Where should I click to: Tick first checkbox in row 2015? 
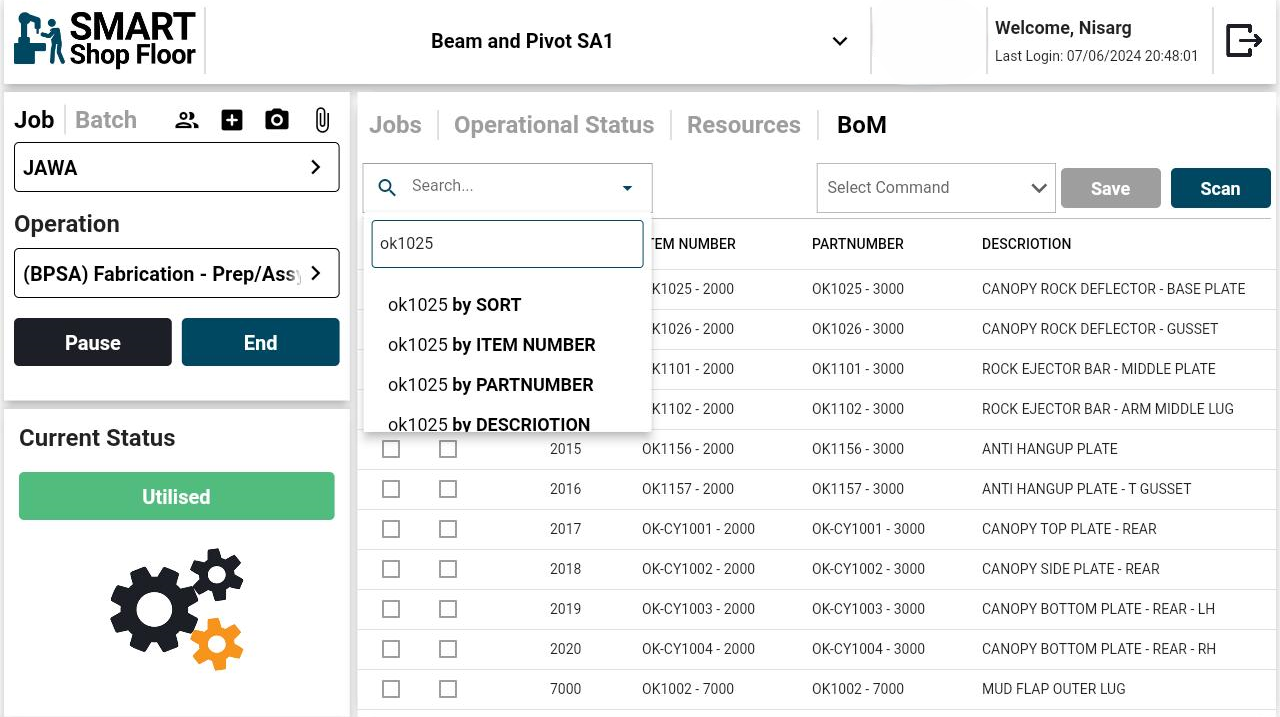[x=391, y=449]
